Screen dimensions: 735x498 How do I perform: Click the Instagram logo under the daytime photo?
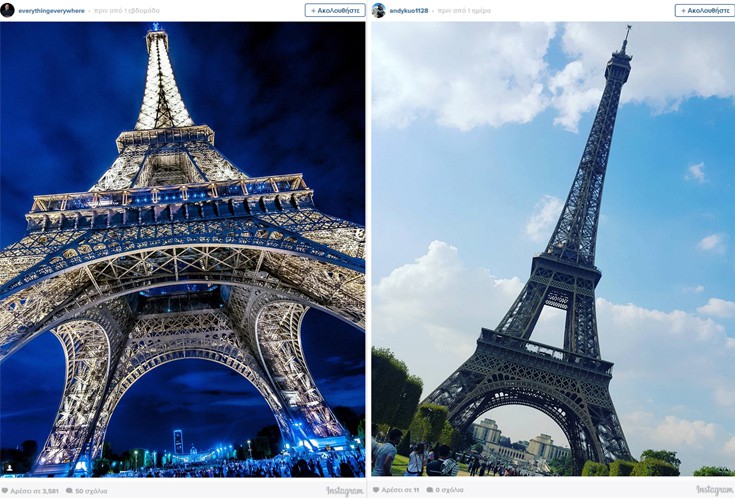715,490
